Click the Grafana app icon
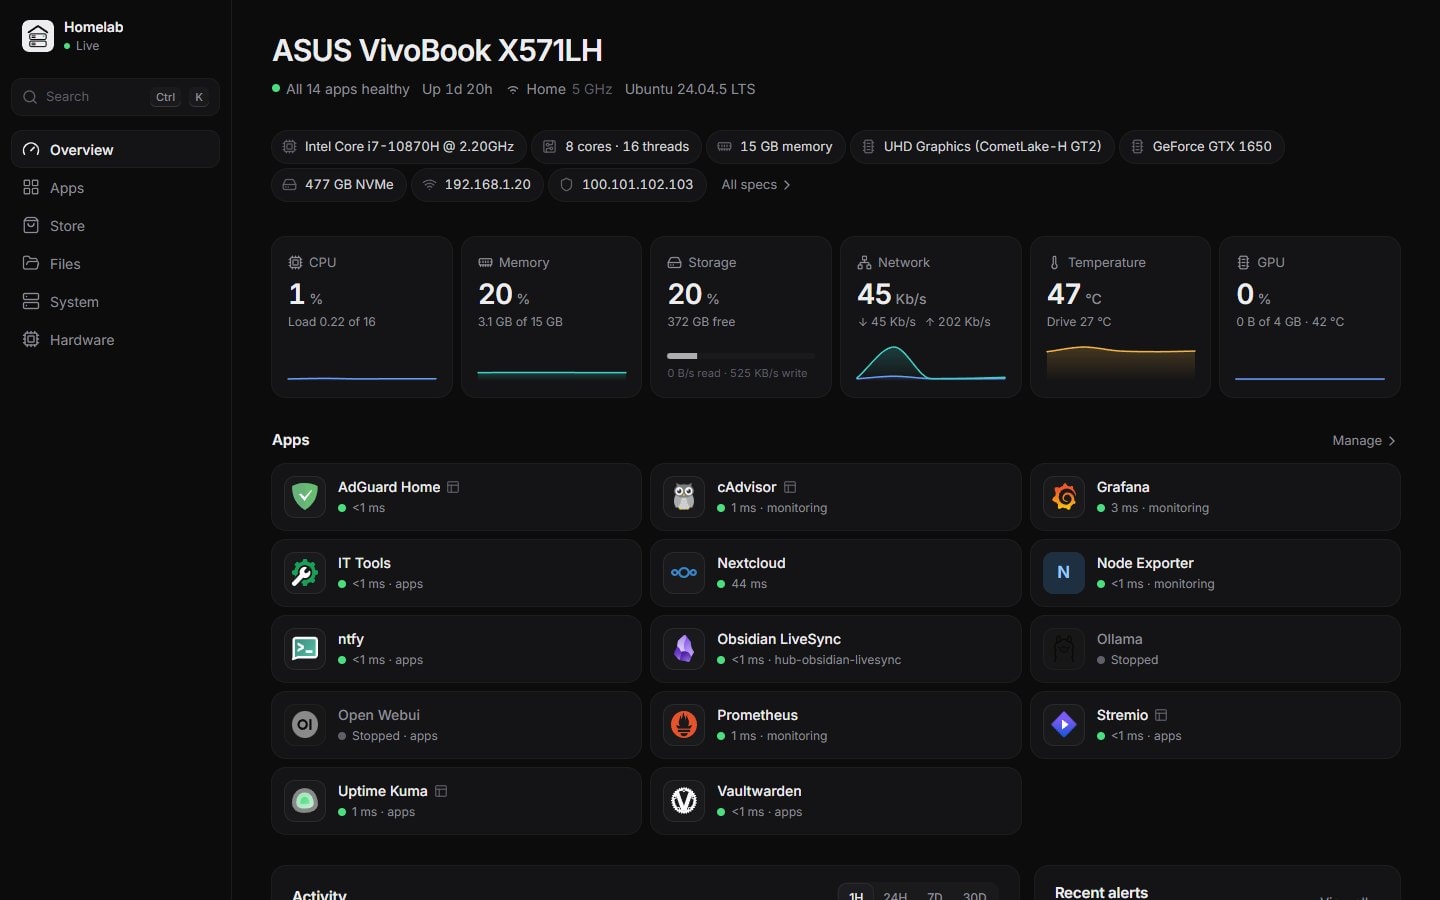Image resolution: width=1440 pixels, height=900 pixels. click(1064, 497)
